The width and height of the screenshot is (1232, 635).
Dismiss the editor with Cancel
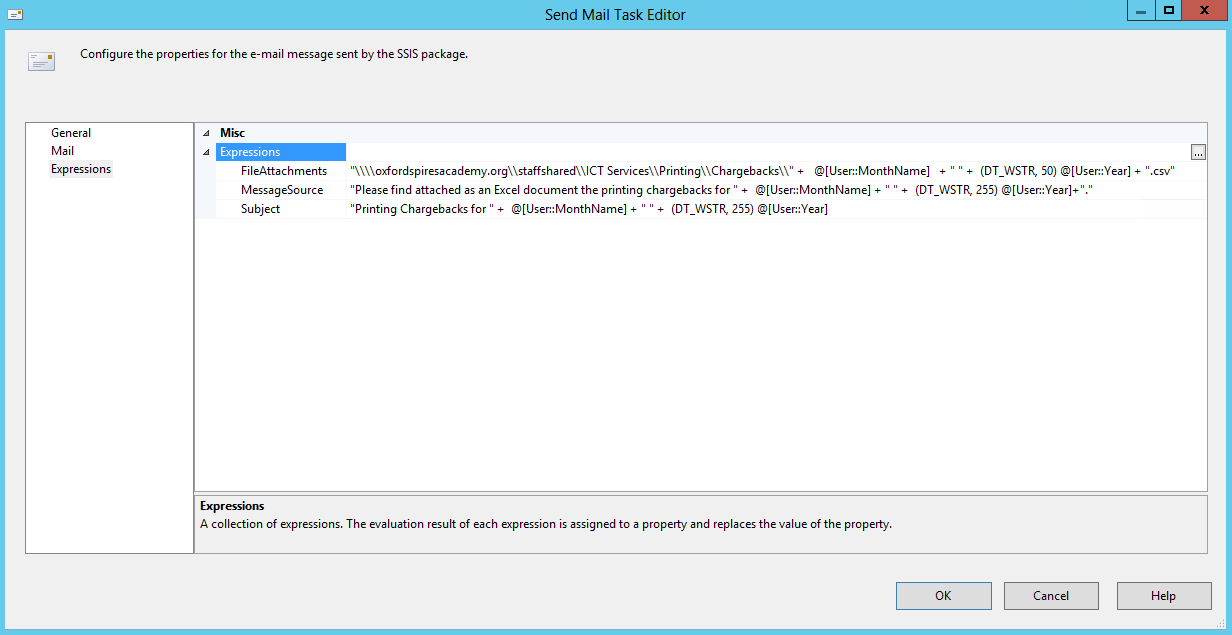pyautogui.click(x=1051, y=595)
